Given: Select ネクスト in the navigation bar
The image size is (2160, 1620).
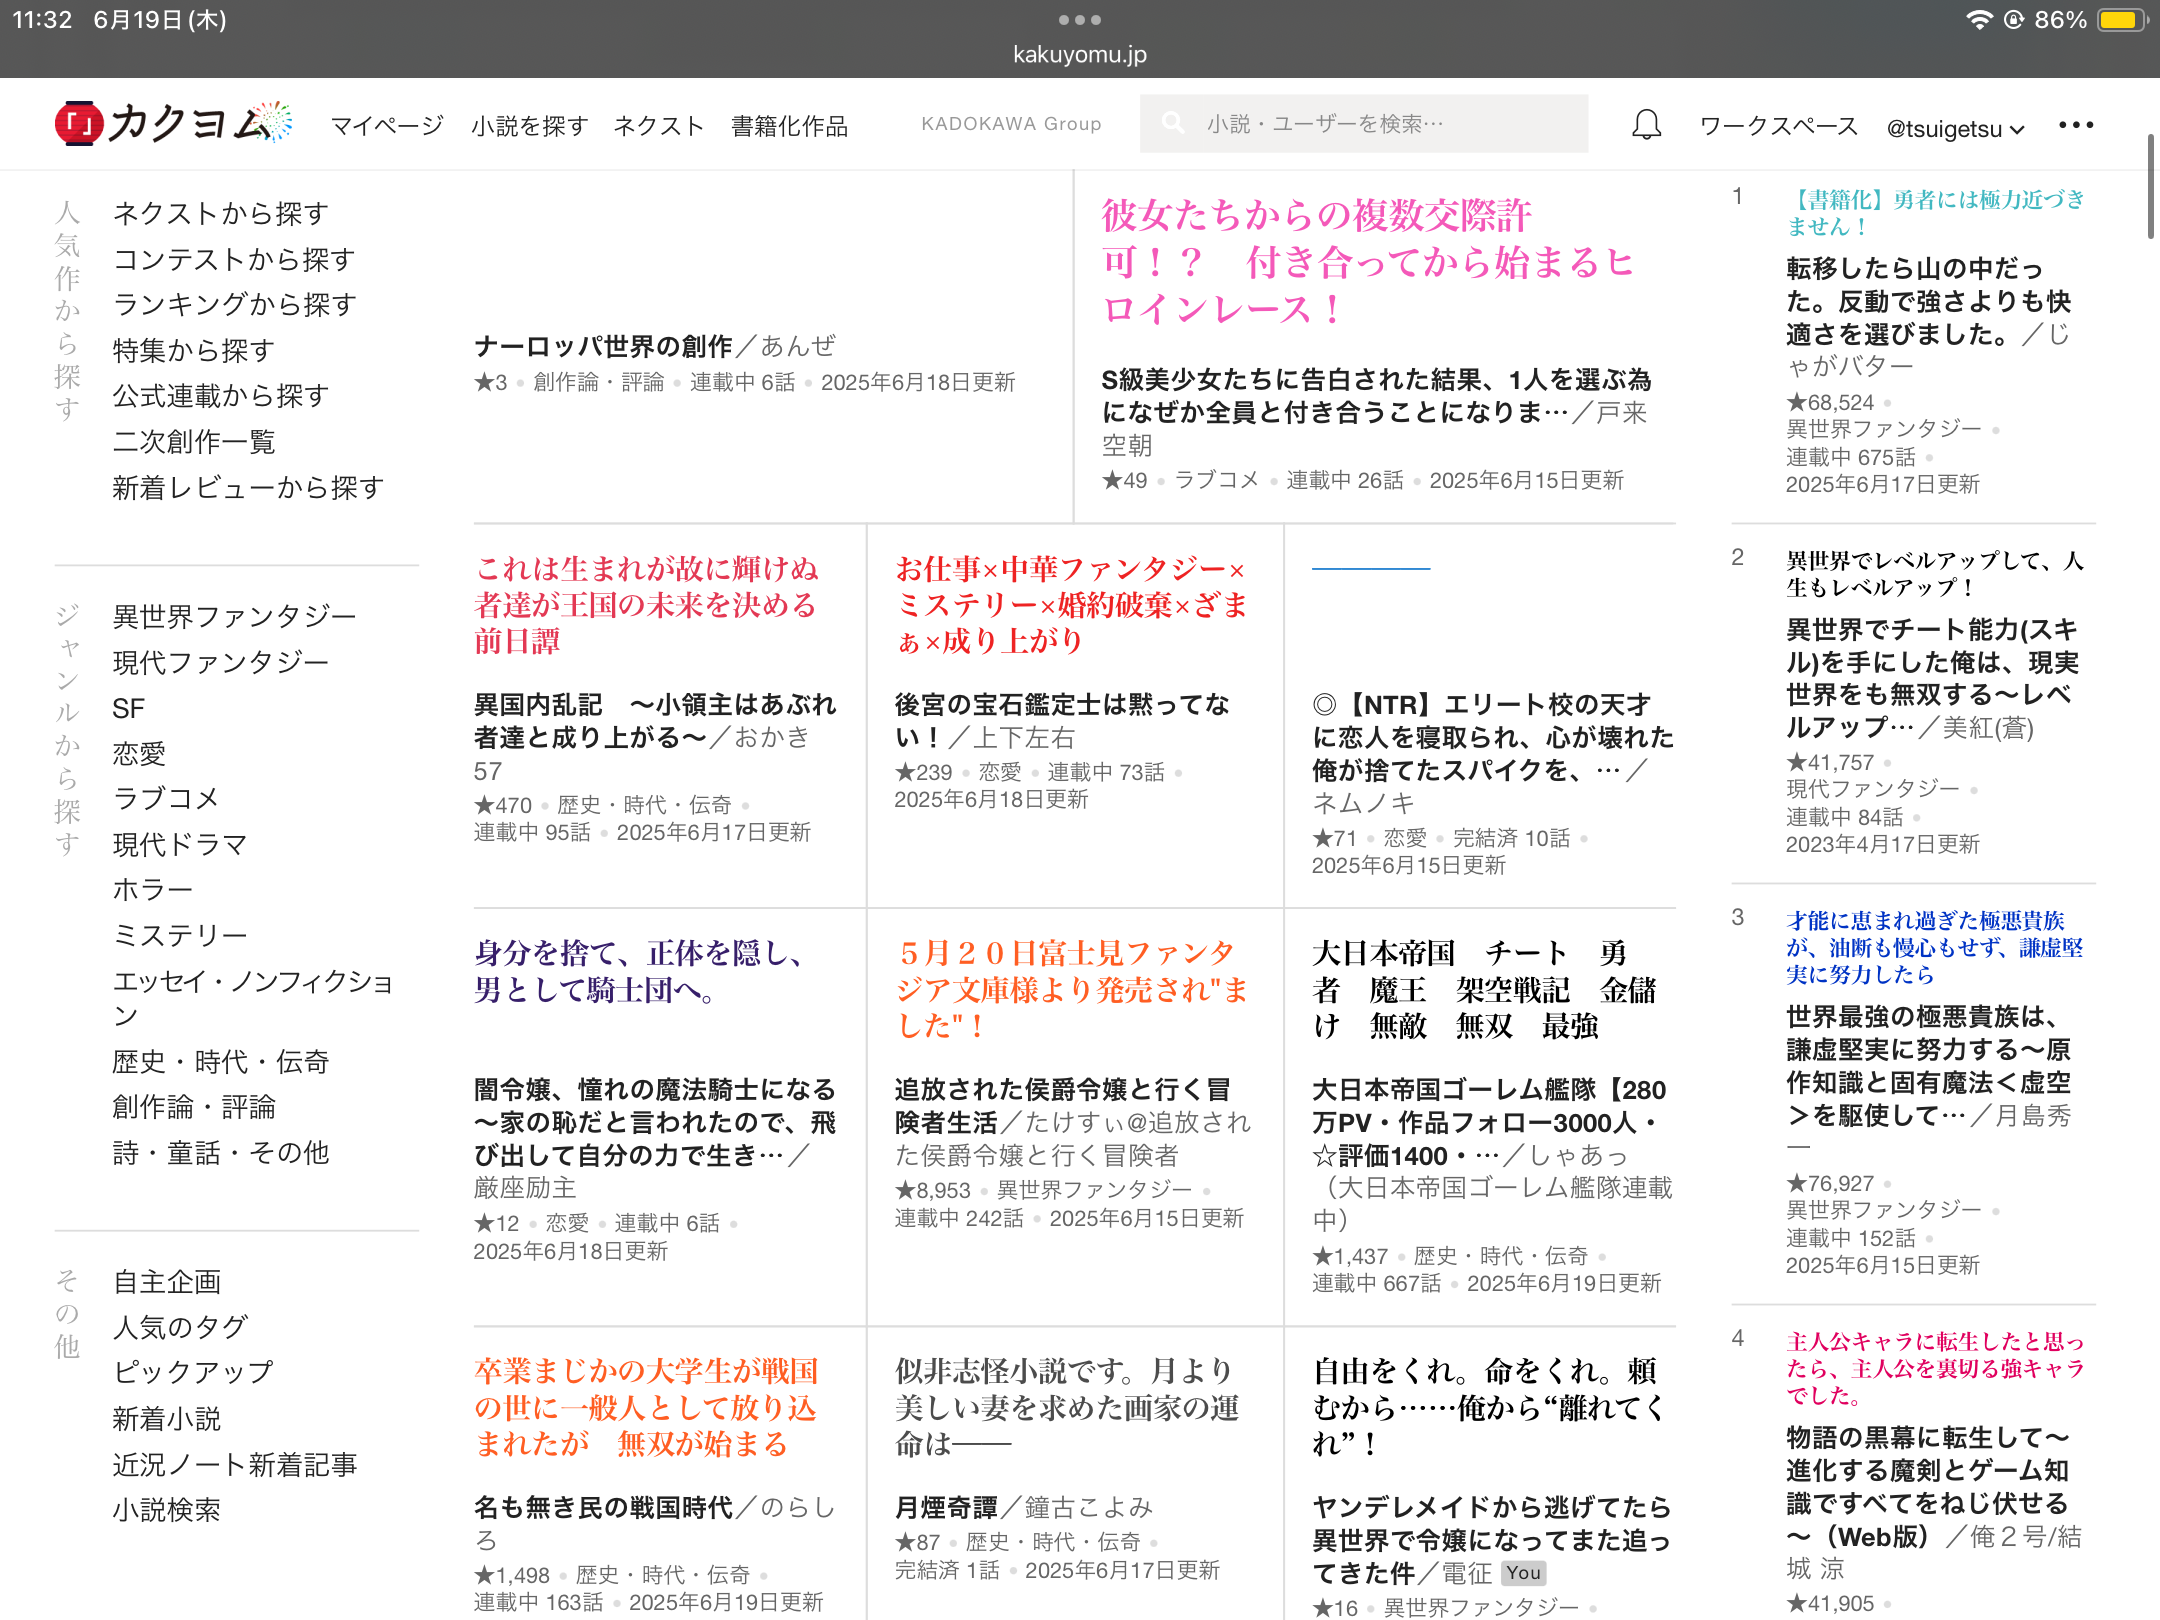Looking at the screenshot, I should [659, 126].
